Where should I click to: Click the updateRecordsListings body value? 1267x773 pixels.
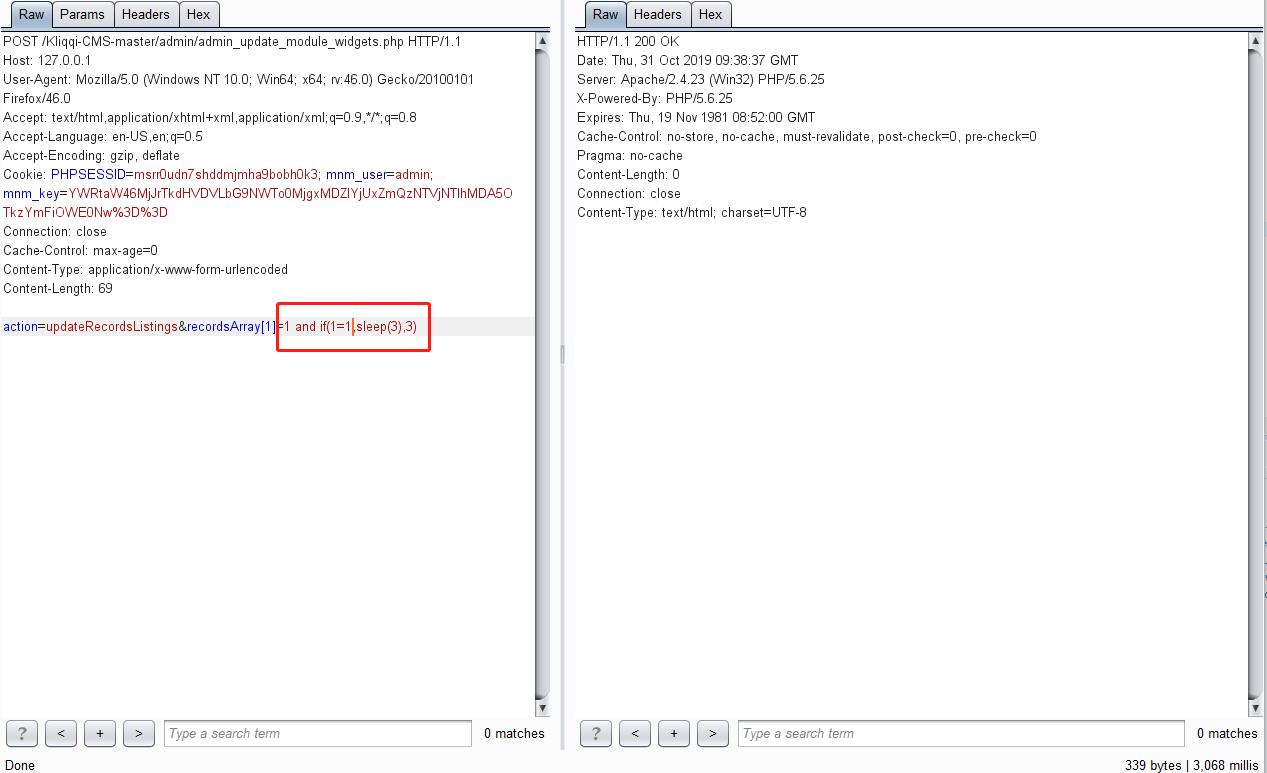click(112, 326)
